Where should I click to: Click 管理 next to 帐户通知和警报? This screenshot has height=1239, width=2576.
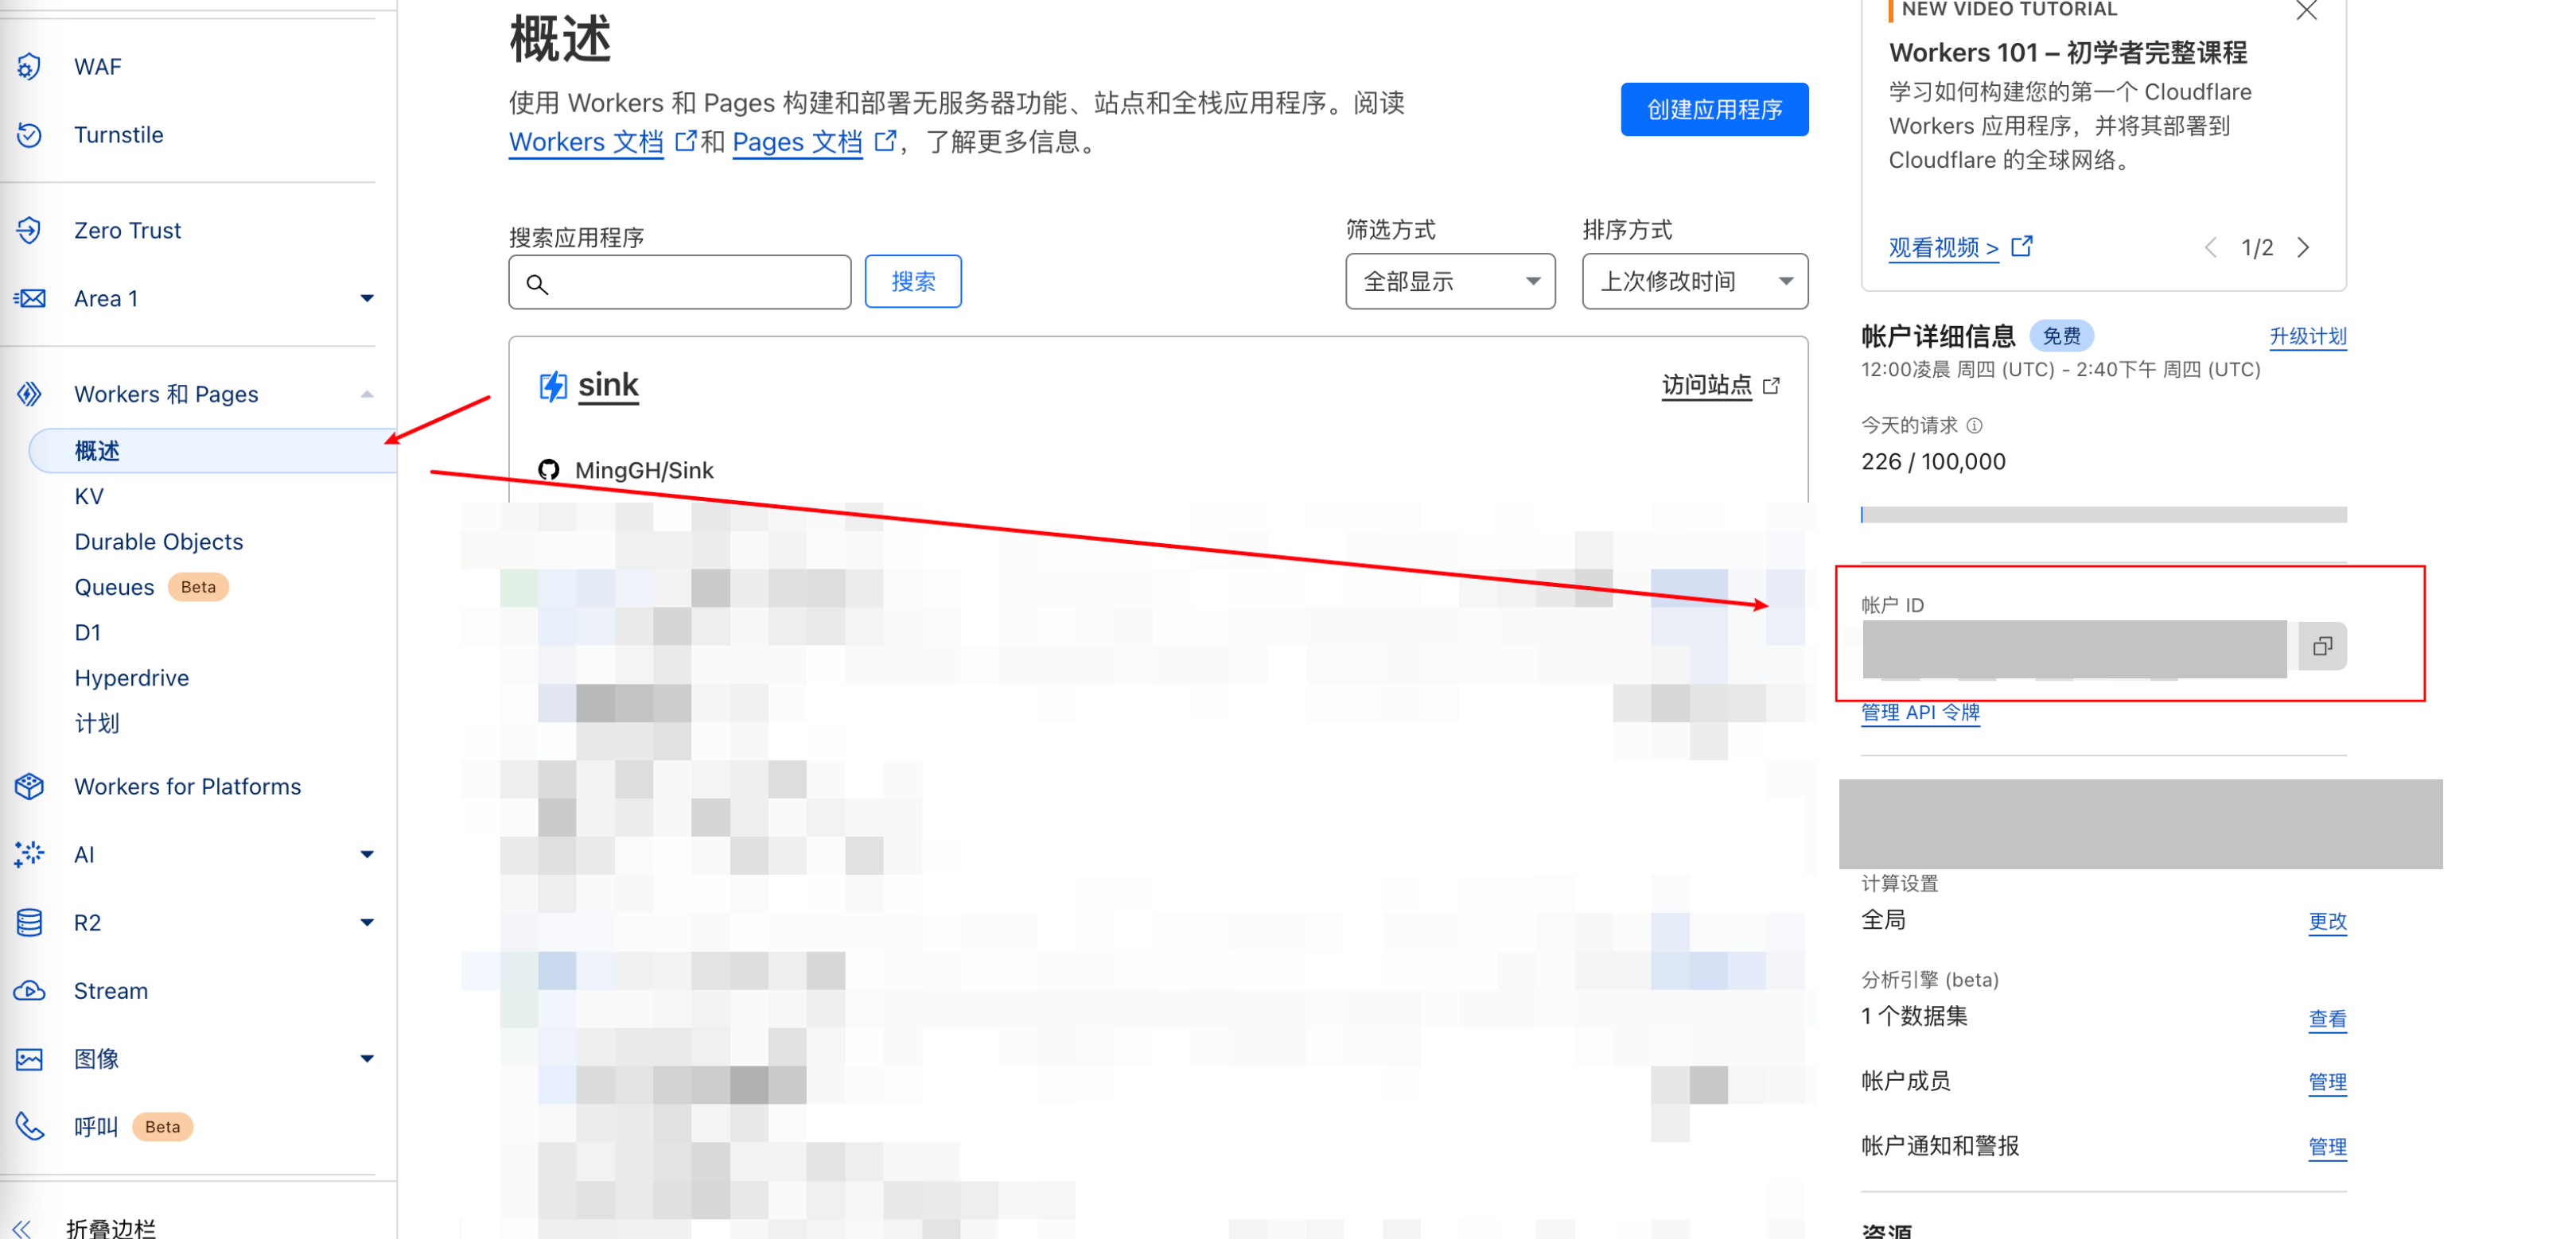click(x=2327, y=1147)
